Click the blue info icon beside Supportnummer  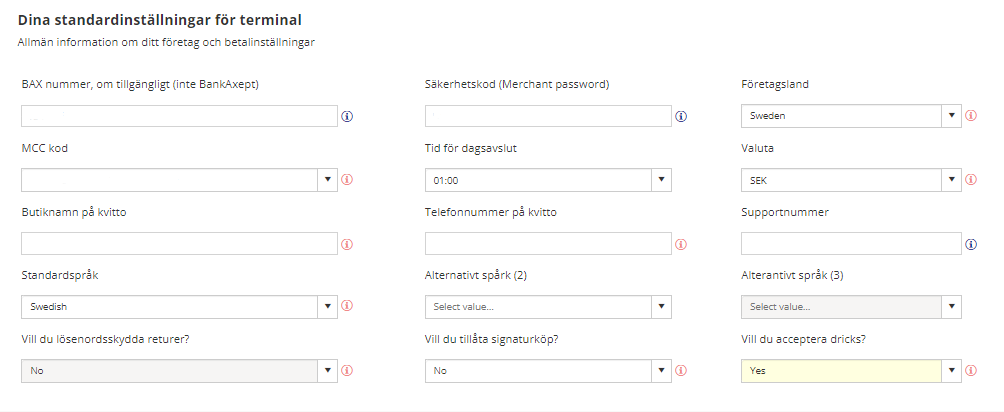[971, 244]
